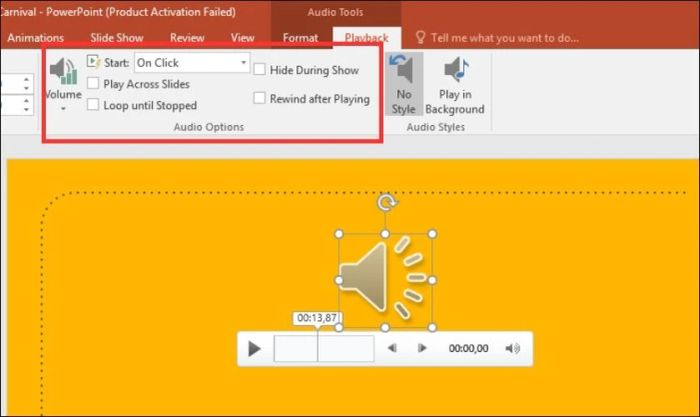
Task: Check the Hide During Show option
Action: pos(260,71)
